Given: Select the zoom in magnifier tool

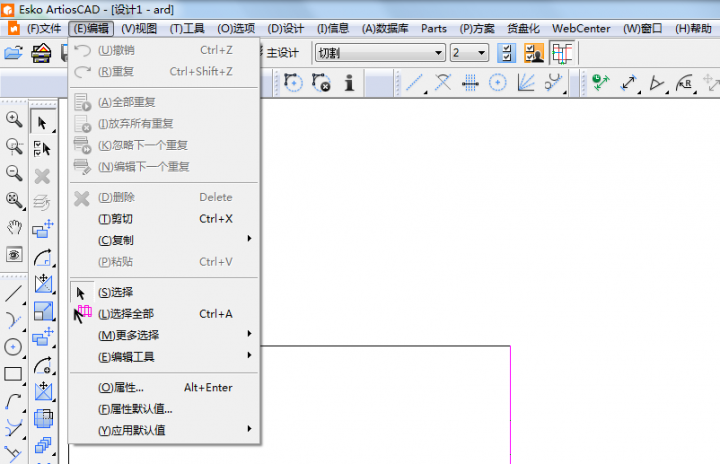Looking at the screenshot, I should pos(14,120).
